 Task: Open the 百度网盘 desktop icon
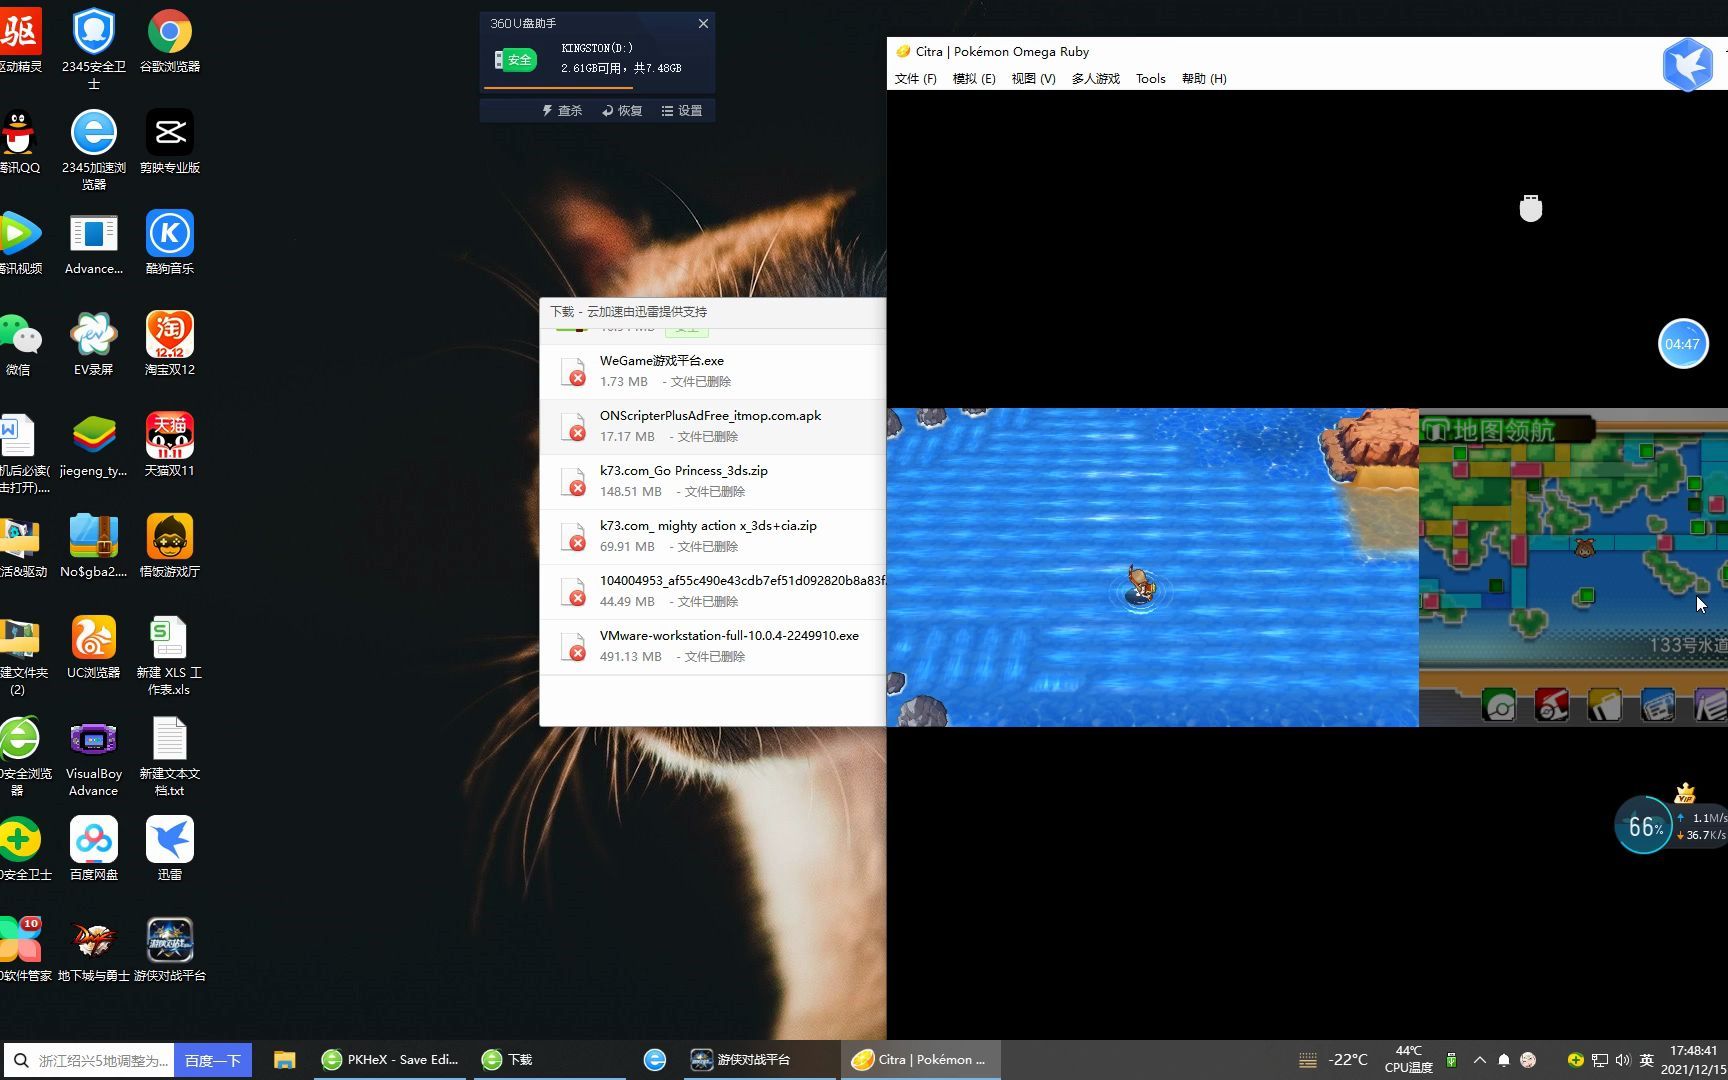[94, 849]
